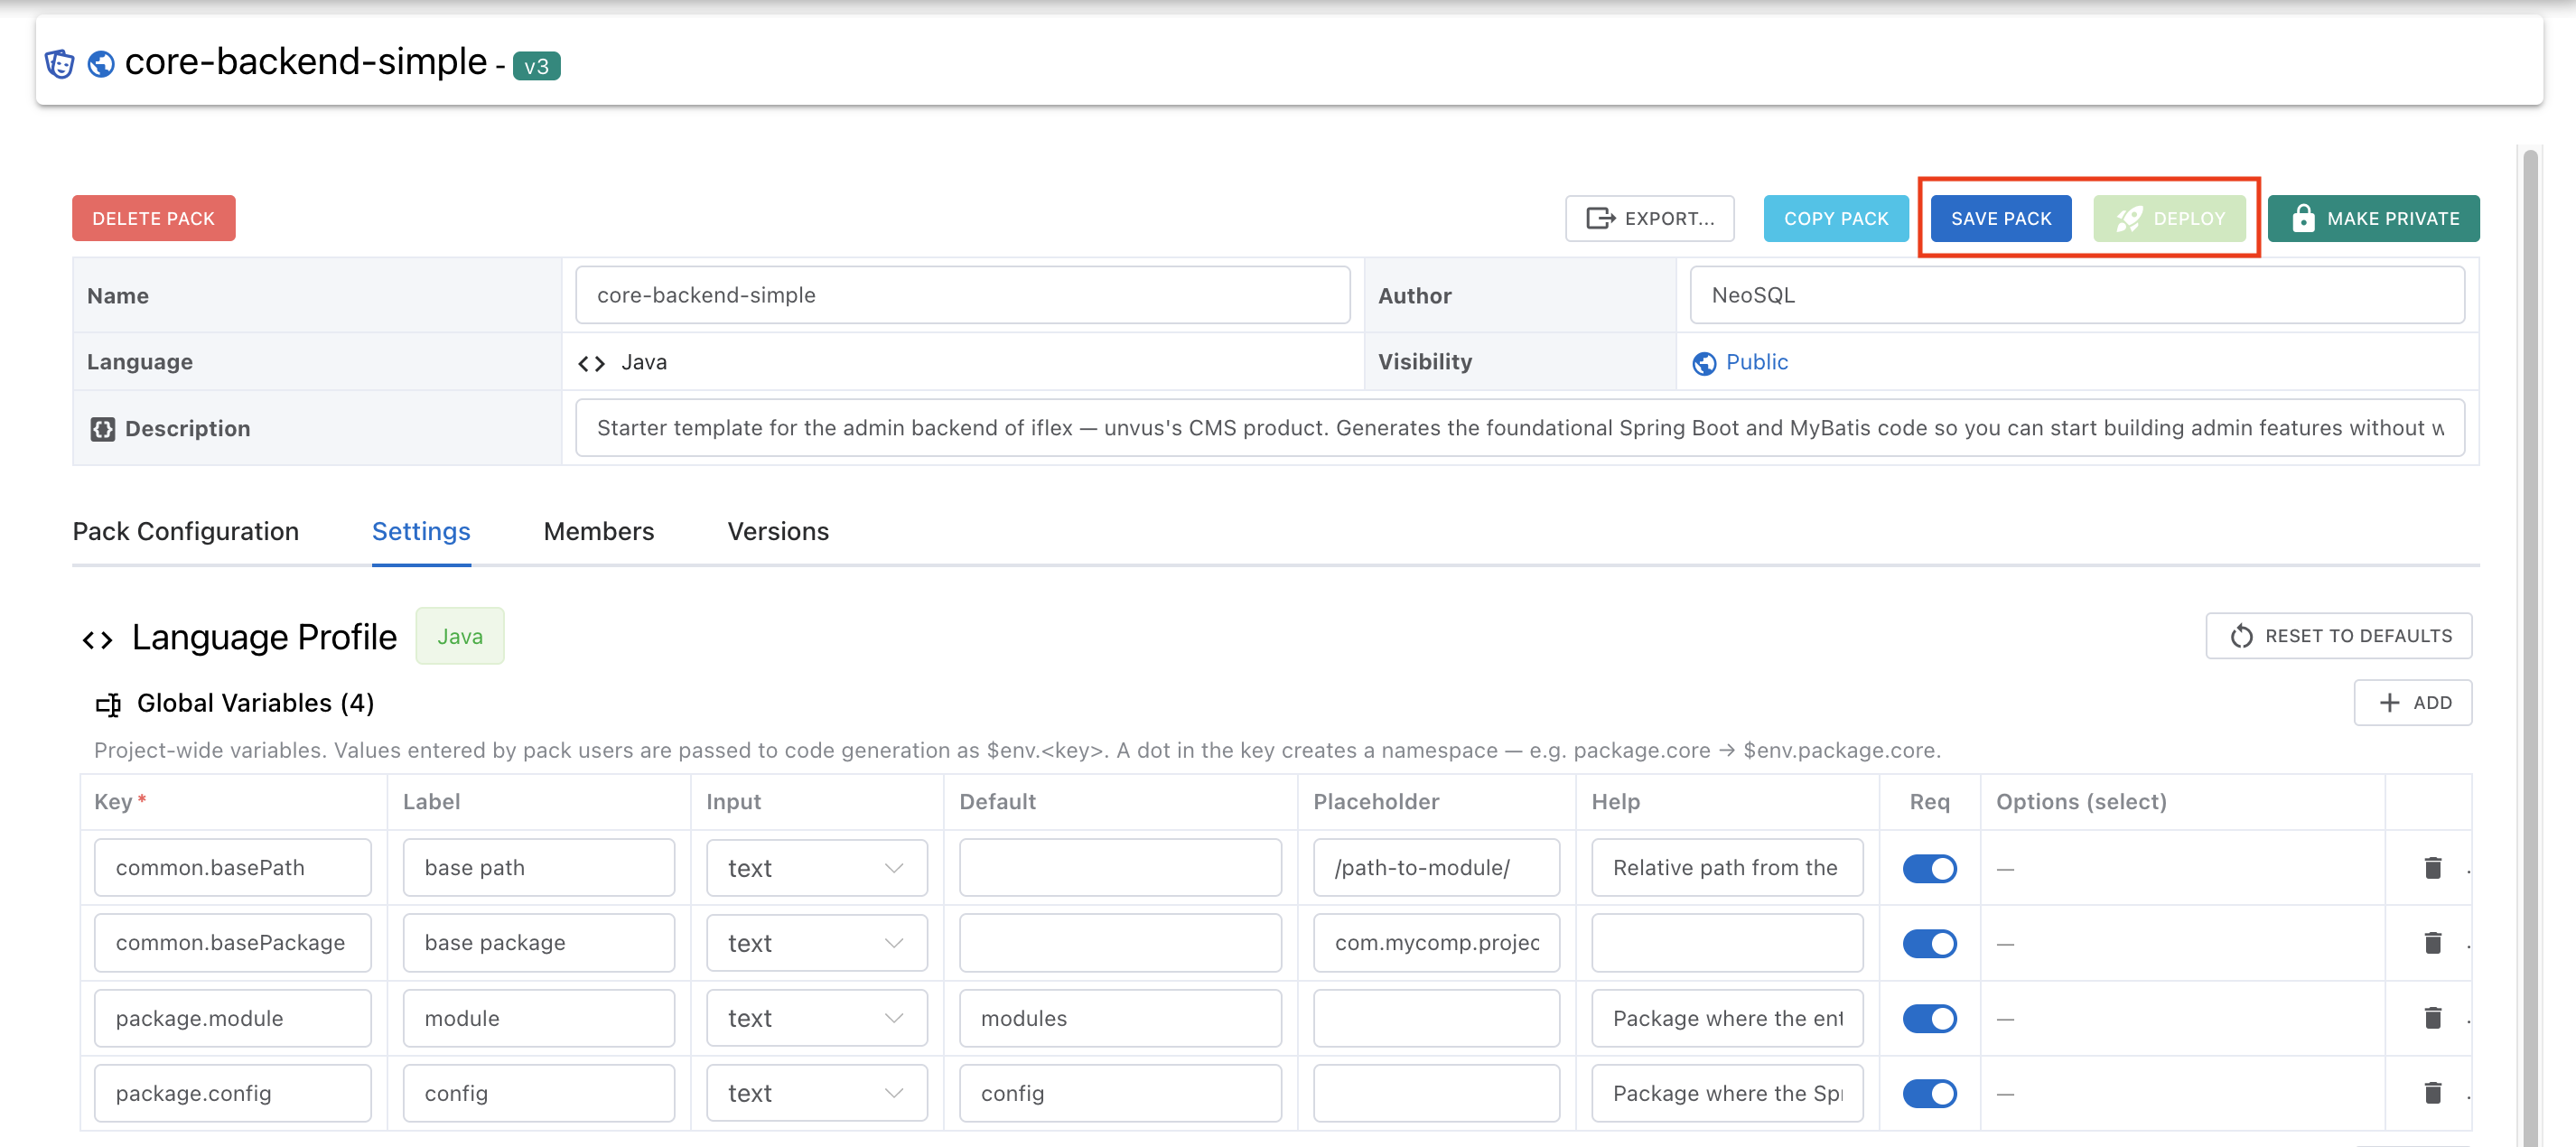2576x1147 pixels.
Task: Toggle required switch for package.config
Action: (x=1929, y=1093)
